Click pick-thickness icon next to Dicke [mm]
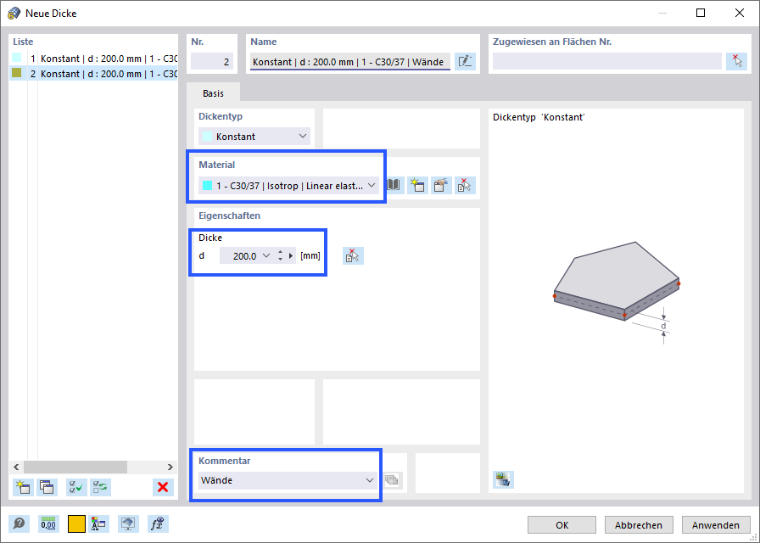This screenshot has height=543, width=760. [353, 256]
